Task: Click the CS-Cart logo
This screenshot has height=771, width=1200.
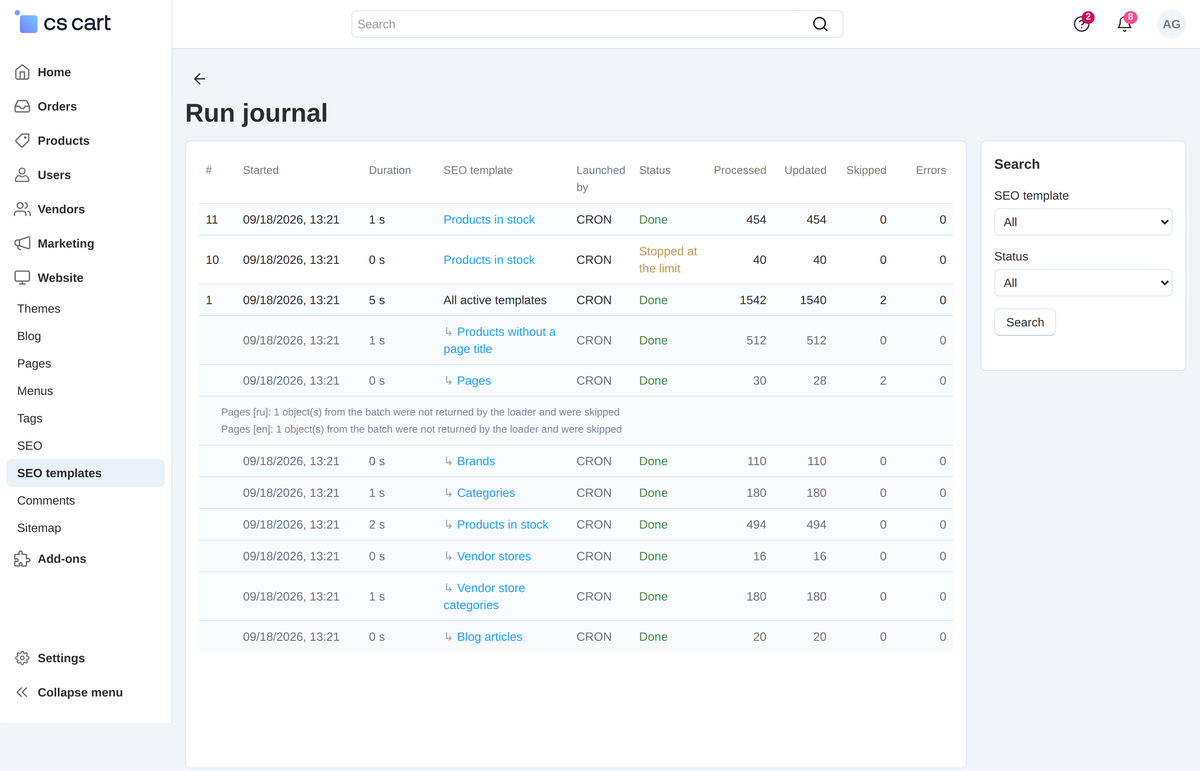Action: click(x=63, y=23)
